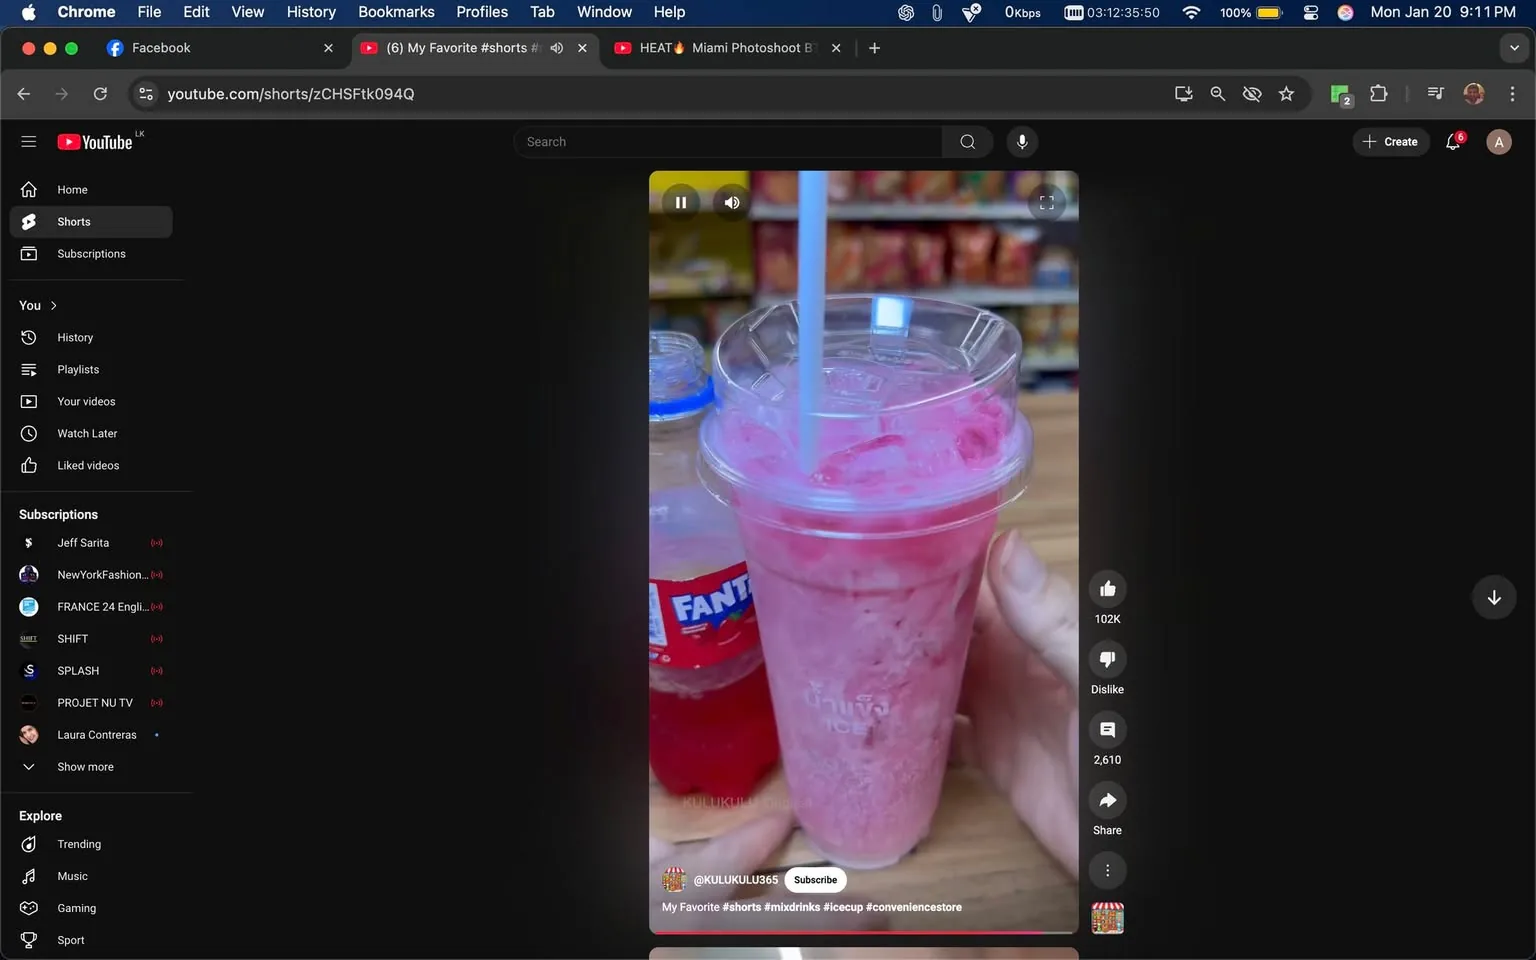The image size is (1536, 960).
Task: Select Shorts in the sidebar
Action: 72,221
